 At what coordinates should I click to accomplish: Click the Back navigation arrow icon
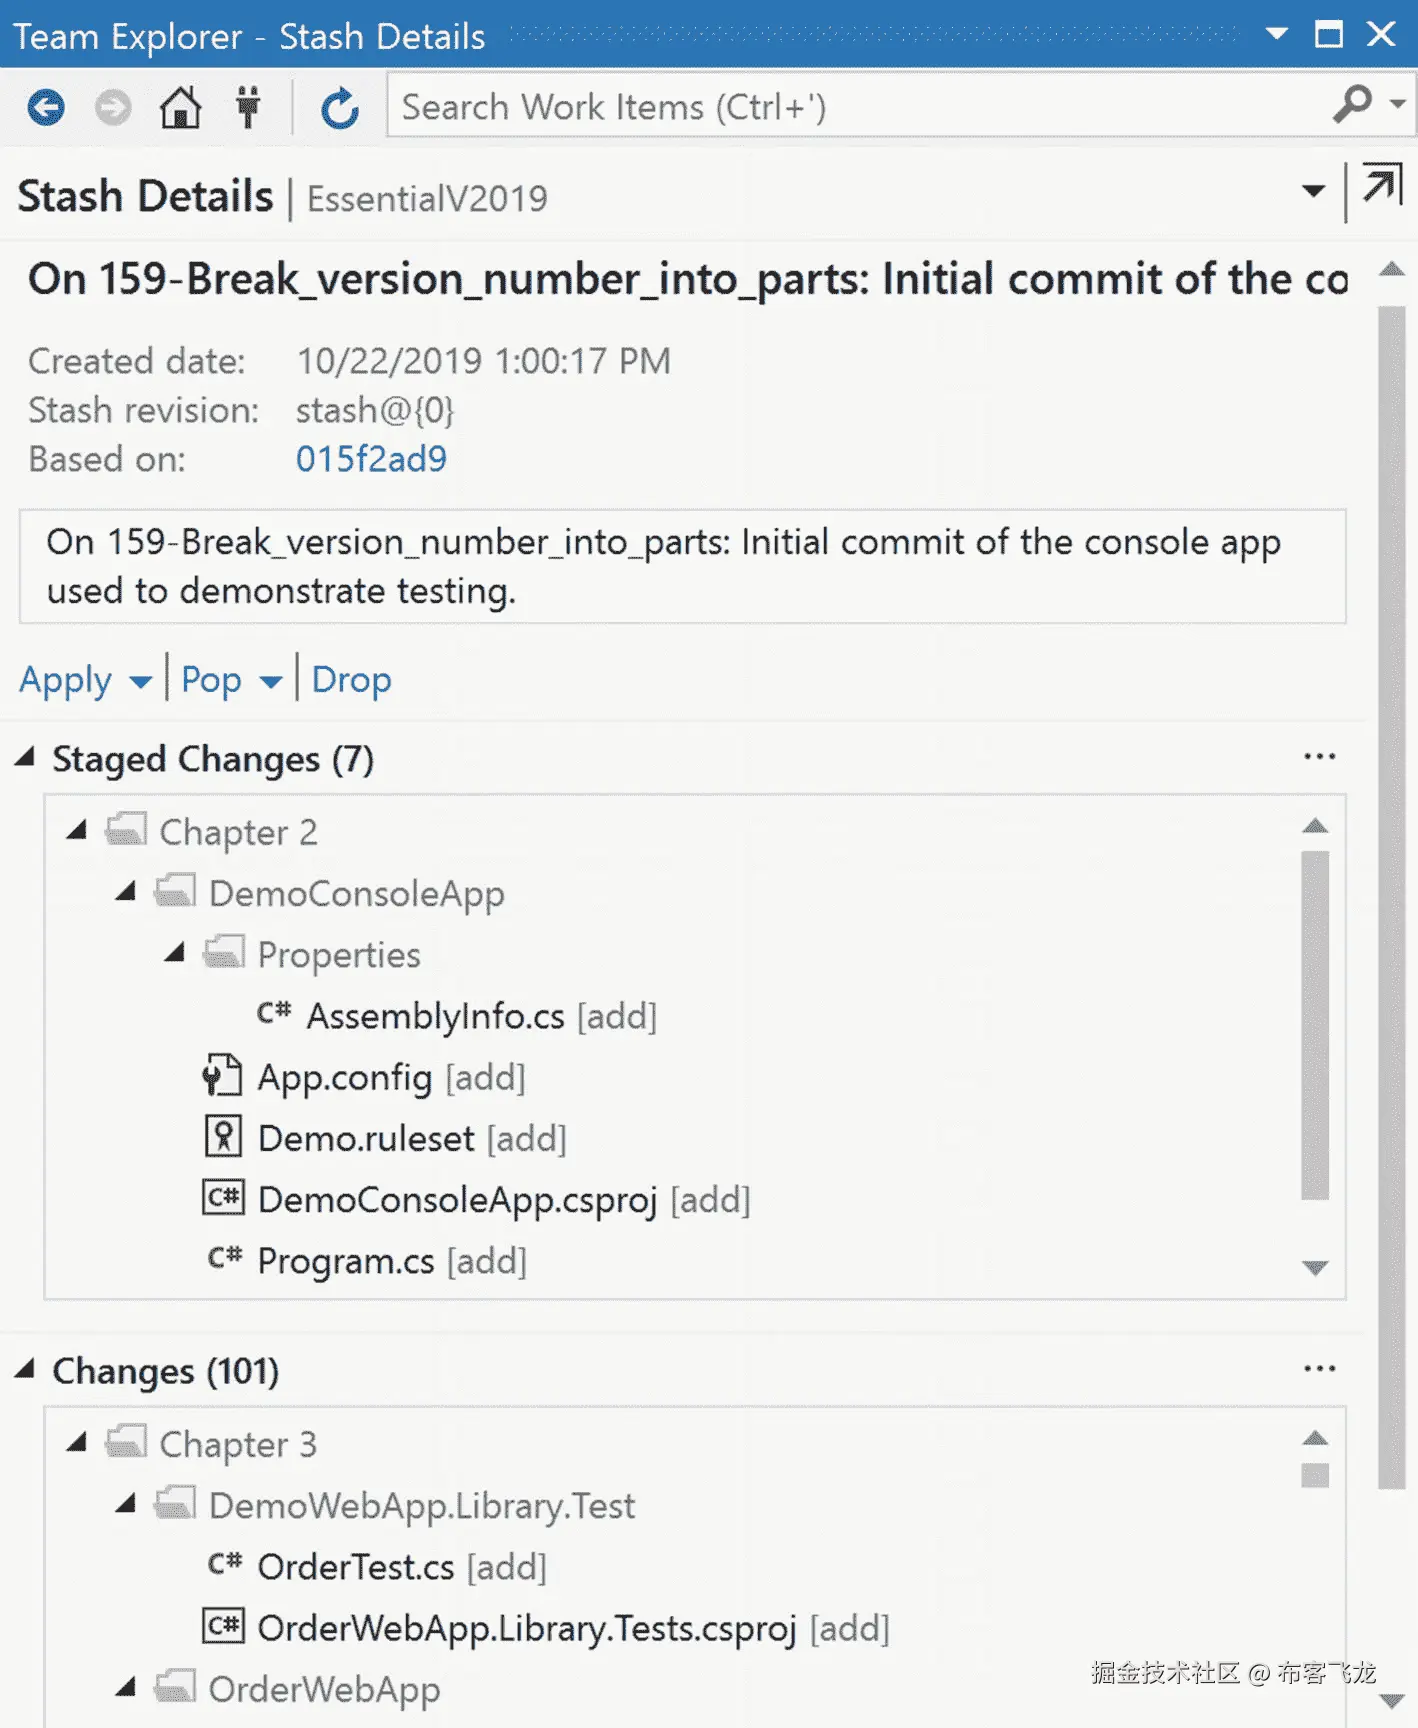[x=46, y=107]
